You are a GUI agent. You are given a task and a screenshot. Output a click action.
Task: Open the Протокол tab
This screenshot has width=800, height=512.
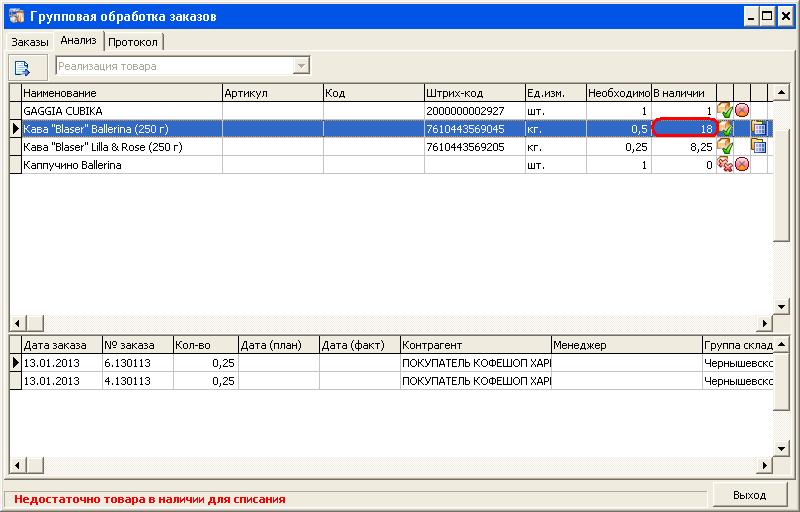(134, 42)
